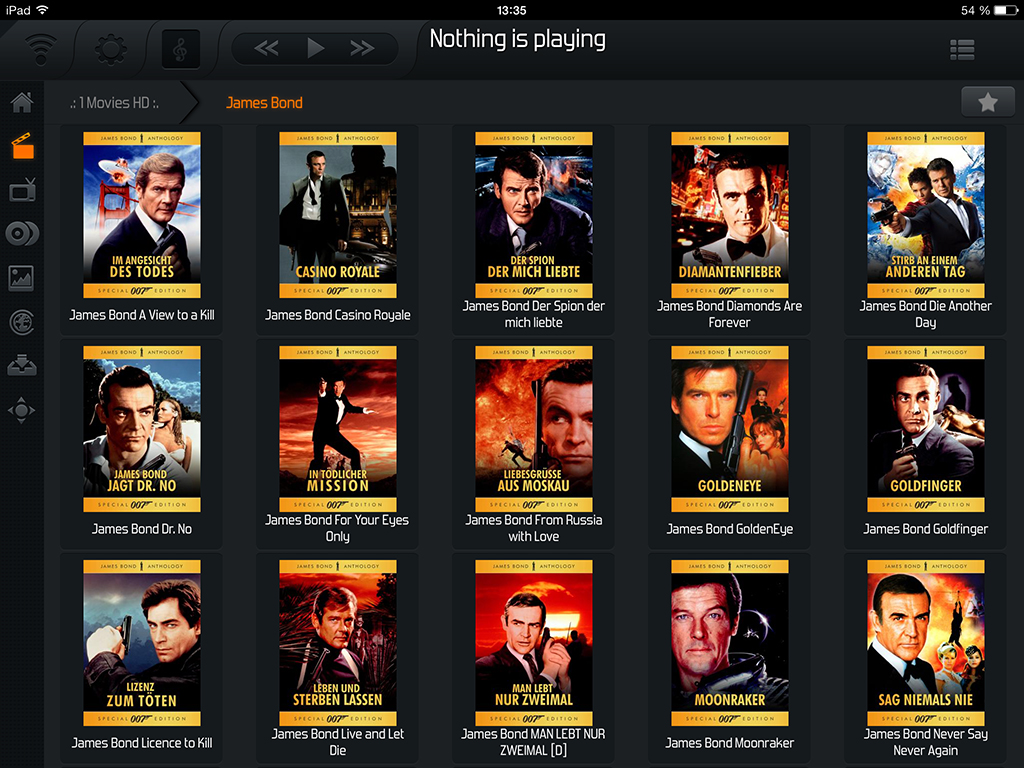Viewport: 1024px width, 768px height.
Task: Go to Home in the sidebar
Action: [x=22, y=102]
